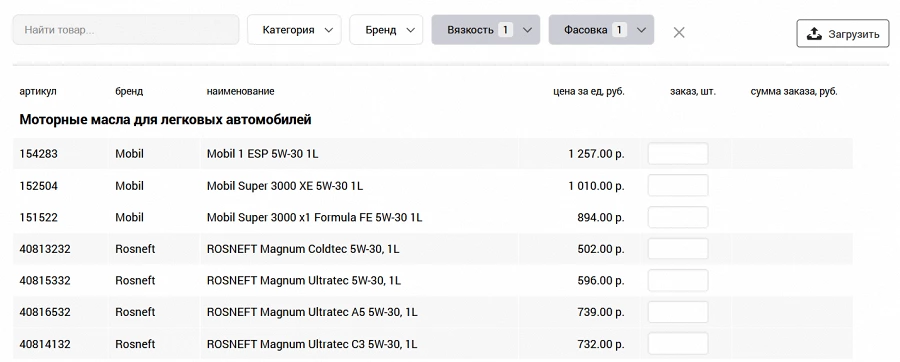Screen dimensions: 900x362
Task: Click the наименование column header
Action: [240, 91]
